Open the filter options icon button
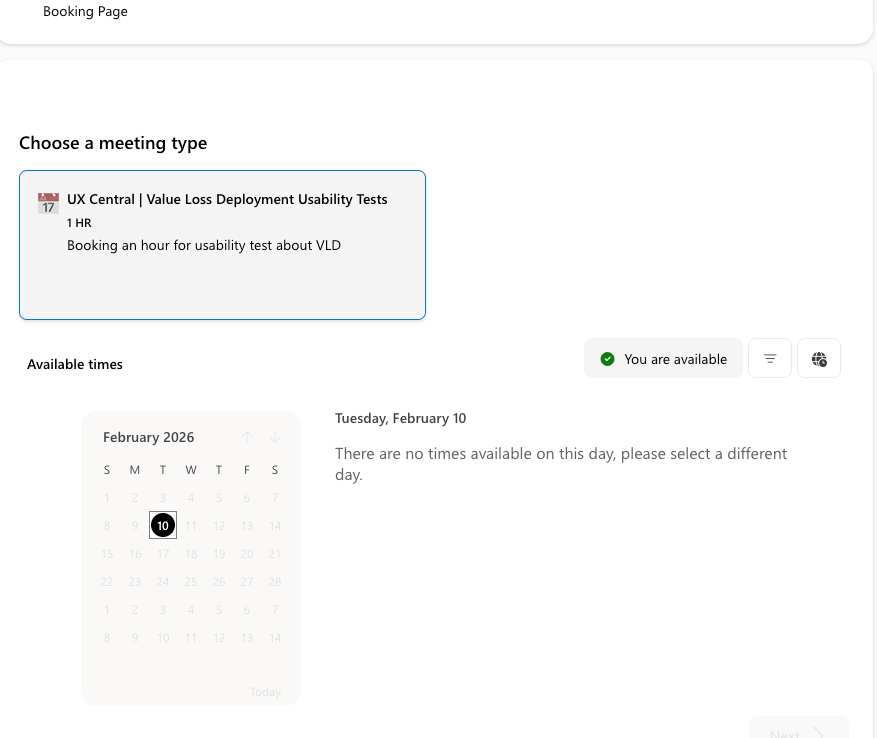Image resolution: width=877 pixels, height=738 pixels. (770, 358)
